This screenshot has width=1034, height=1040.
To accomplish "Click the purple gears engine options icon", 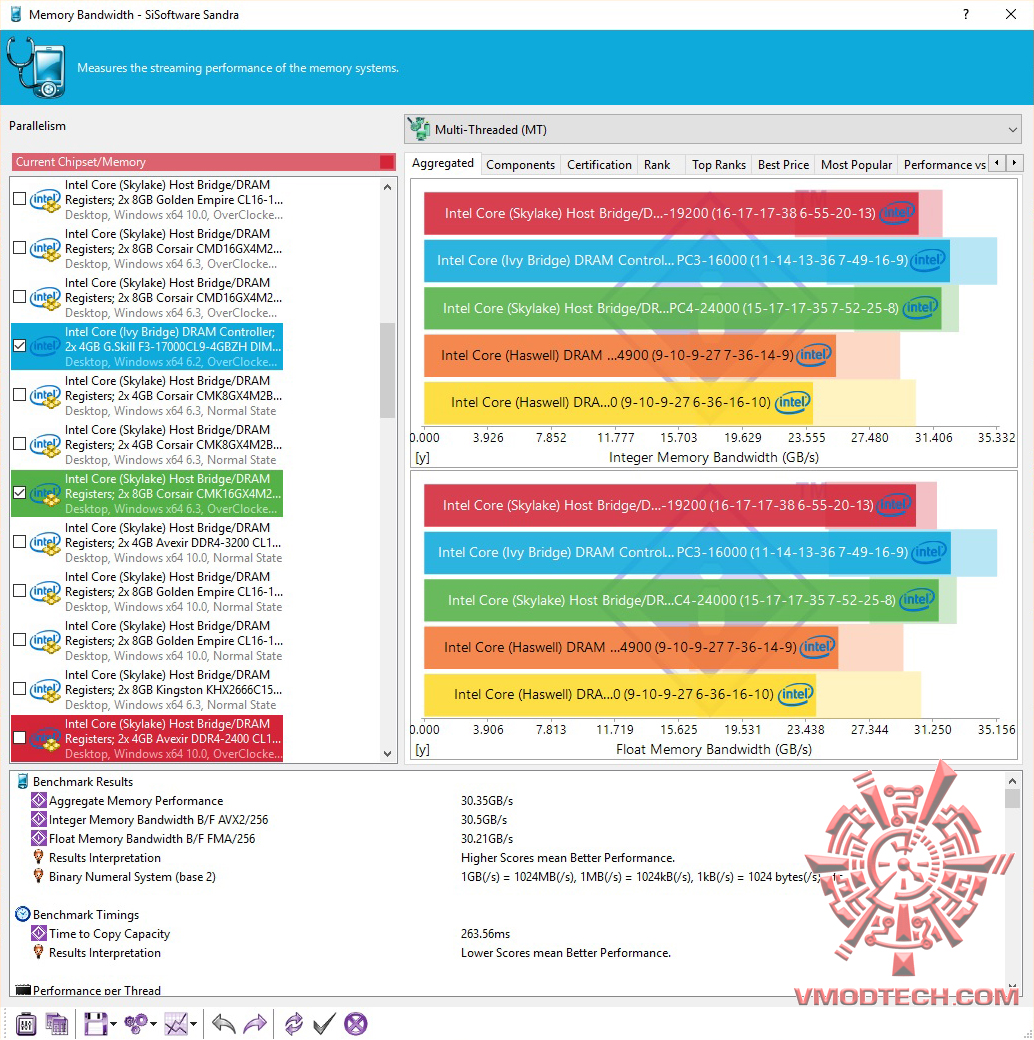I will pos(136,1024).
